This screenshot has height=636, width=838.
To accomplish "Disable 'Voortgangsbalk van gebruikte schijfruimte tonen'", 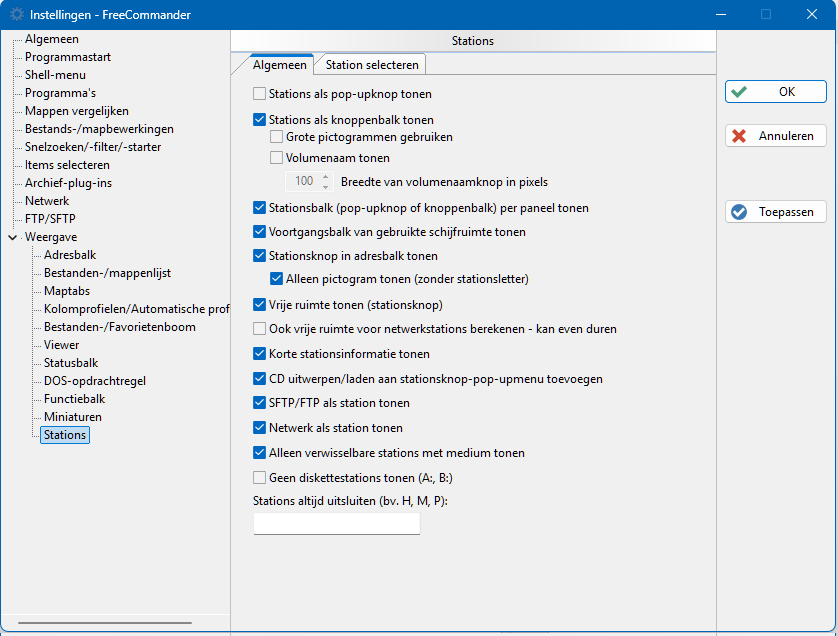I will 260,231.
